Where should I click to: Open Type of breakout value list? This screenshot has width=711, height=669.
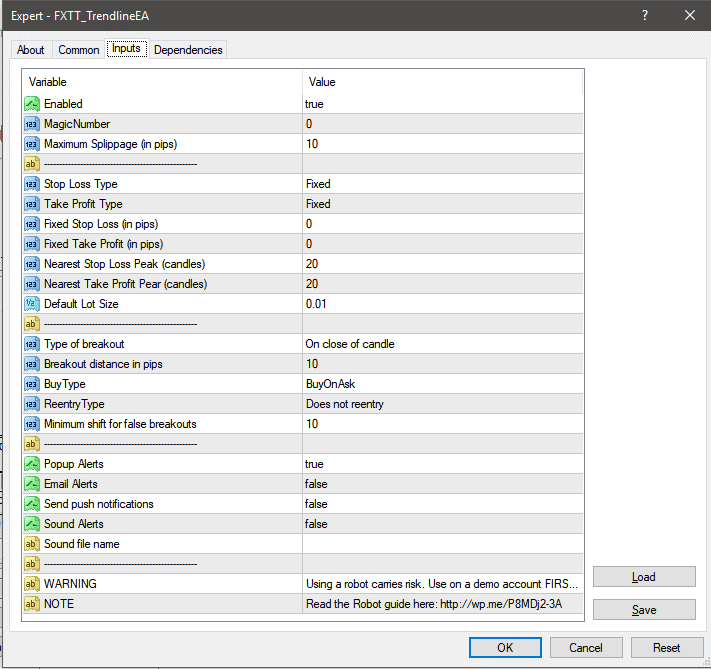tap(443, 344)
